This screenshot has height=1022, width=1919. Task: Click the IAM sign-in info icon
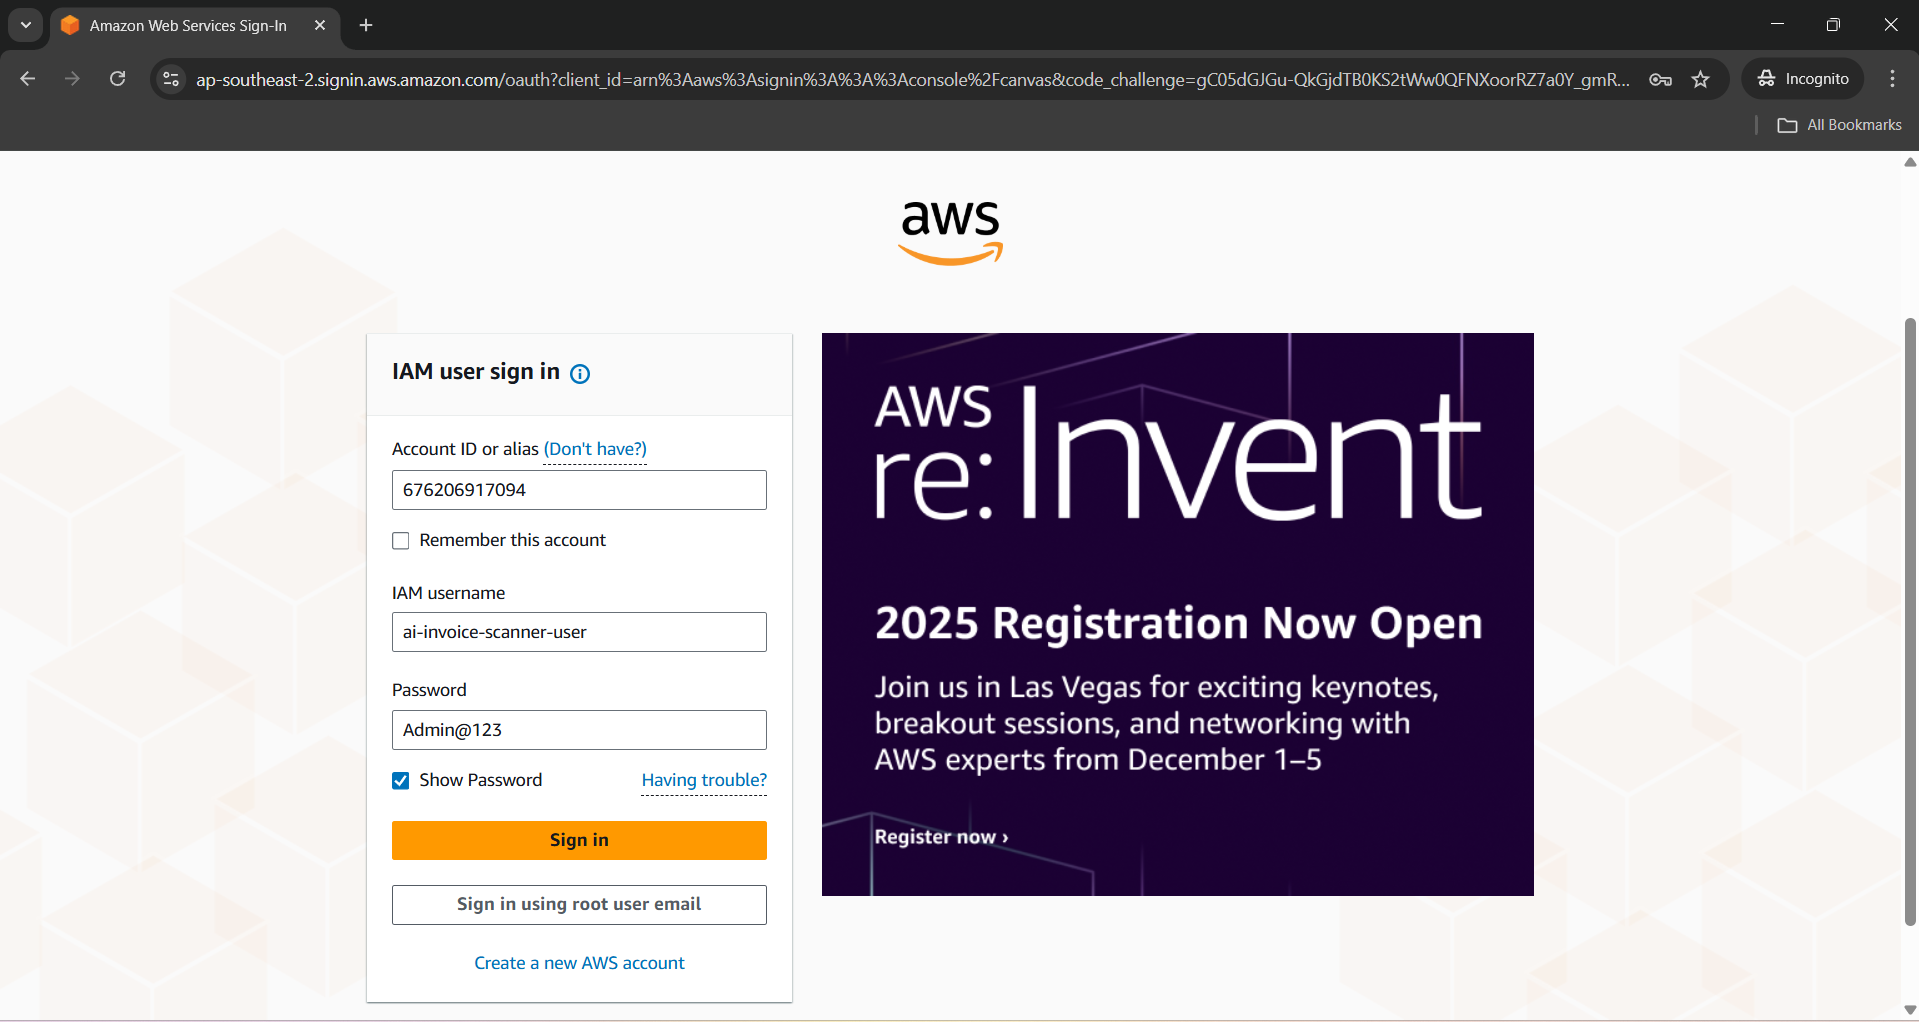580,374
